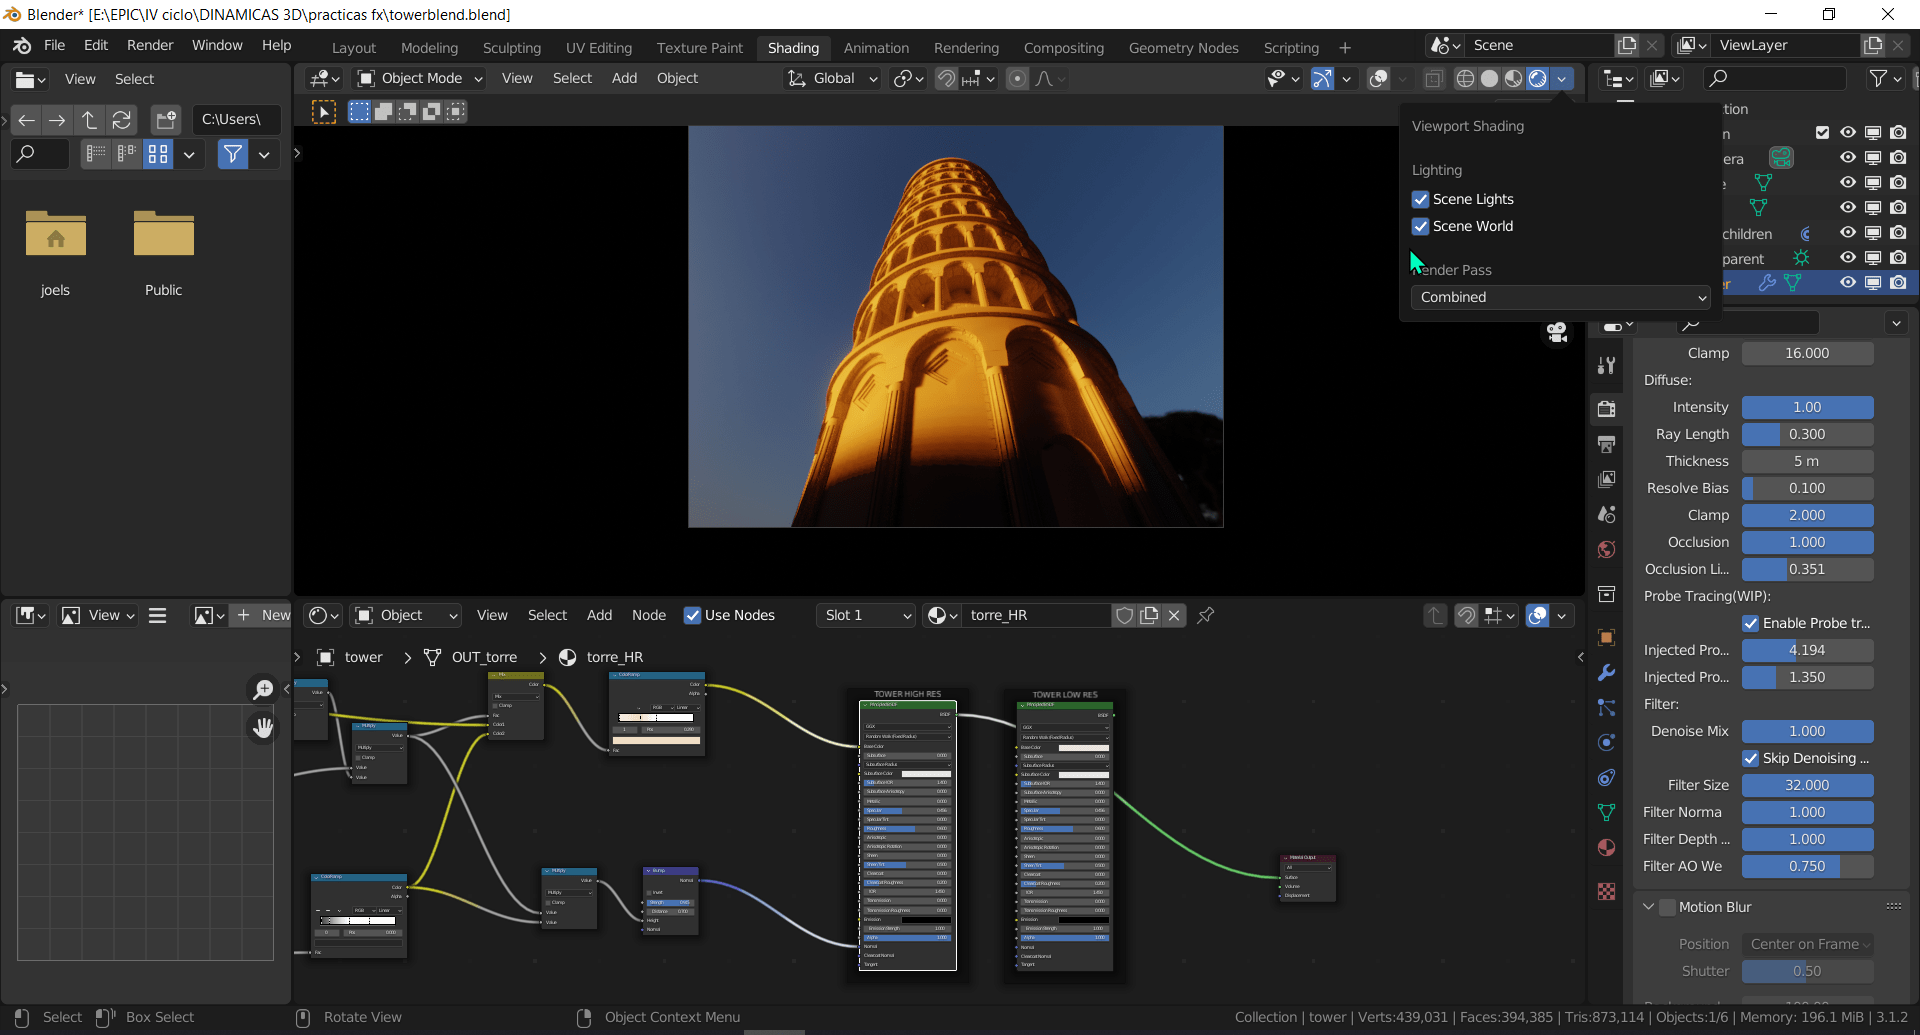
Task: Go to parent directory in file browser
Action: (89, 120)
